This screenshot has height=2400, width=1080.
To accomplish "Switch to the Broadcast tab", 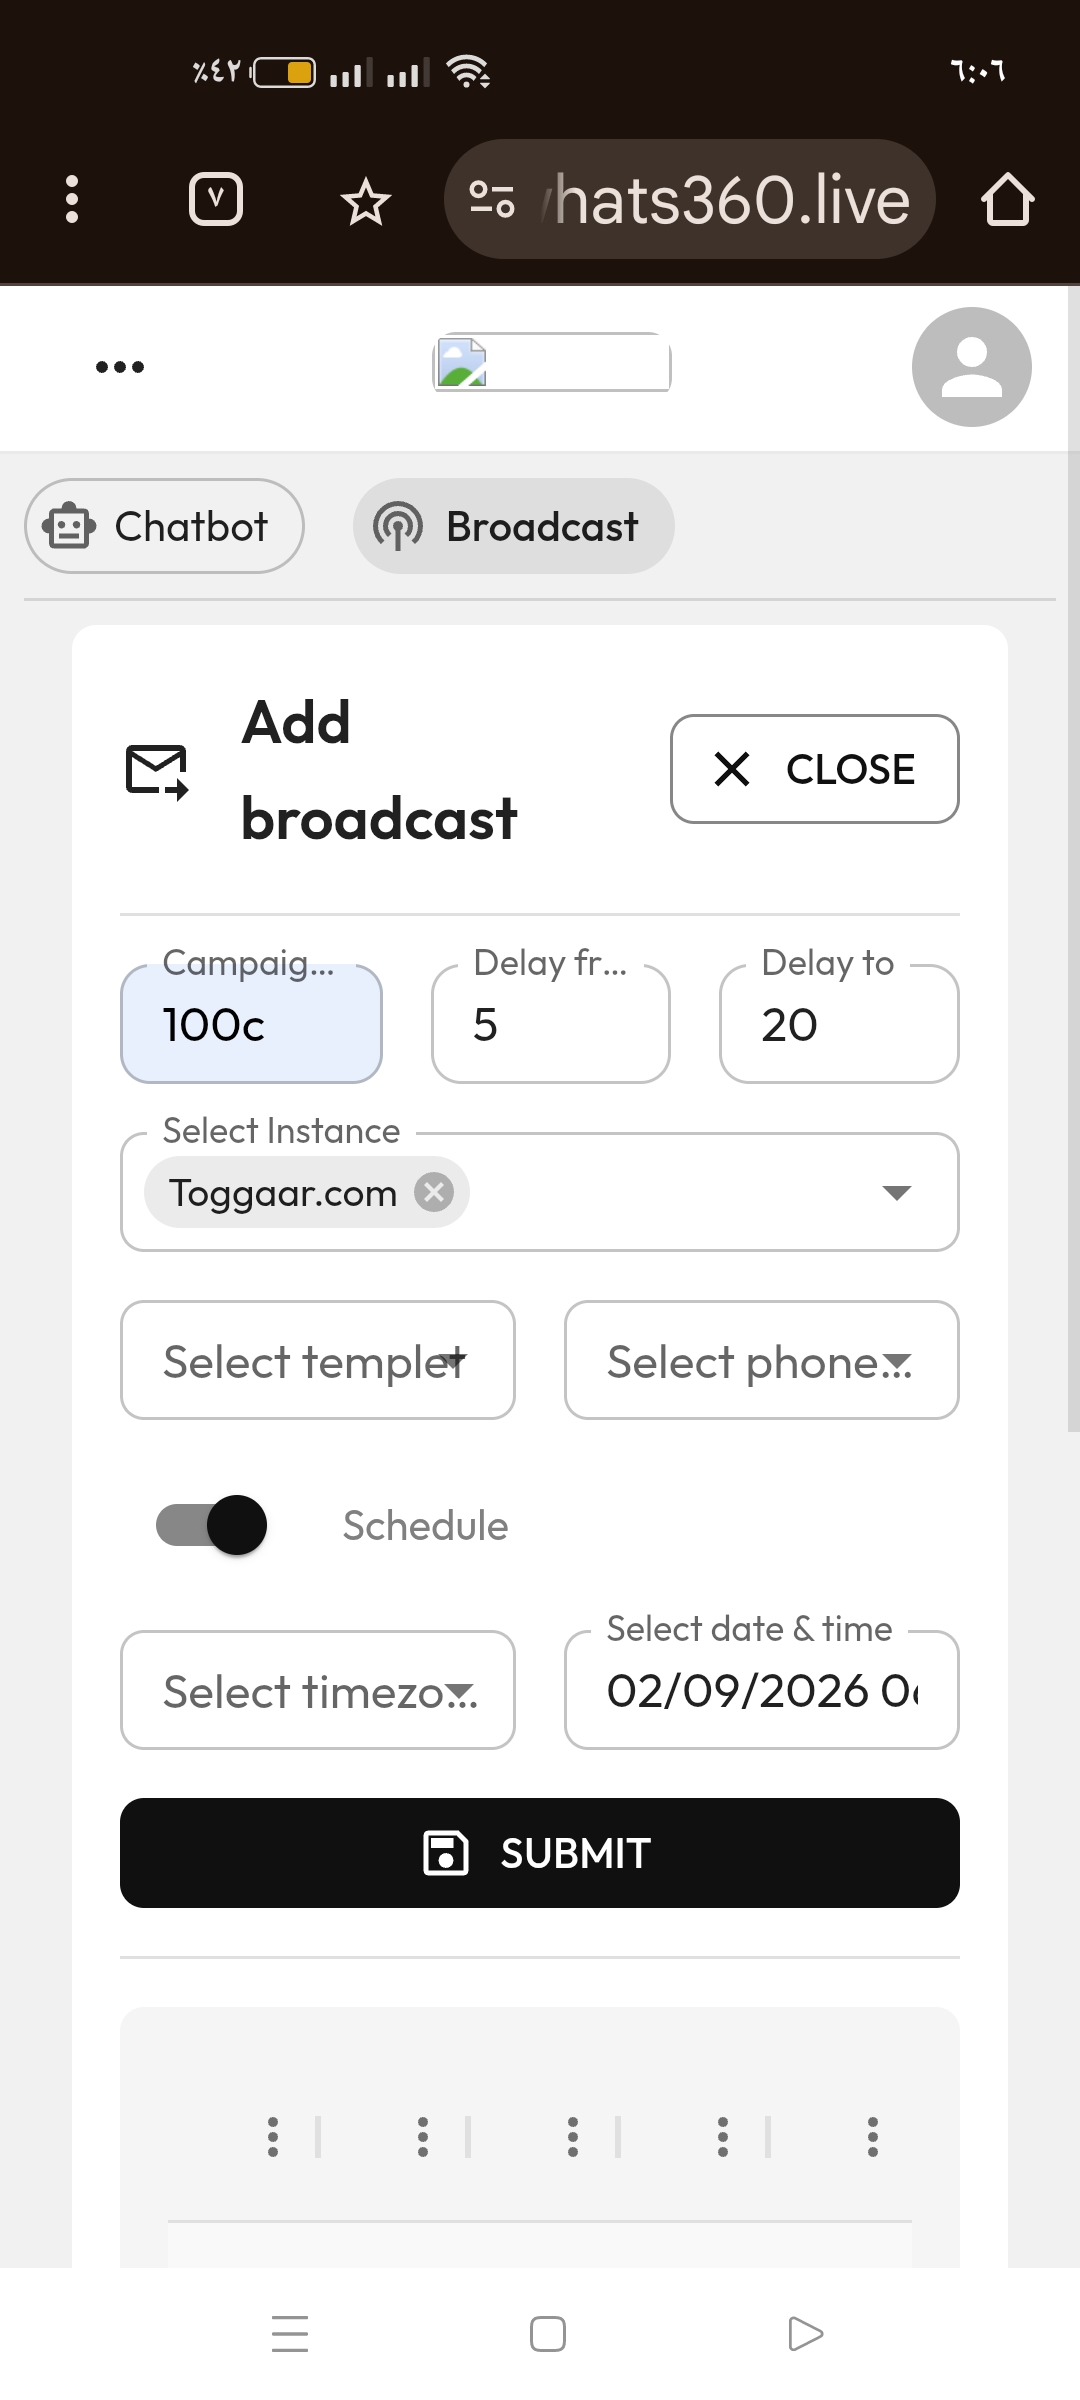I will click(513, 526).
